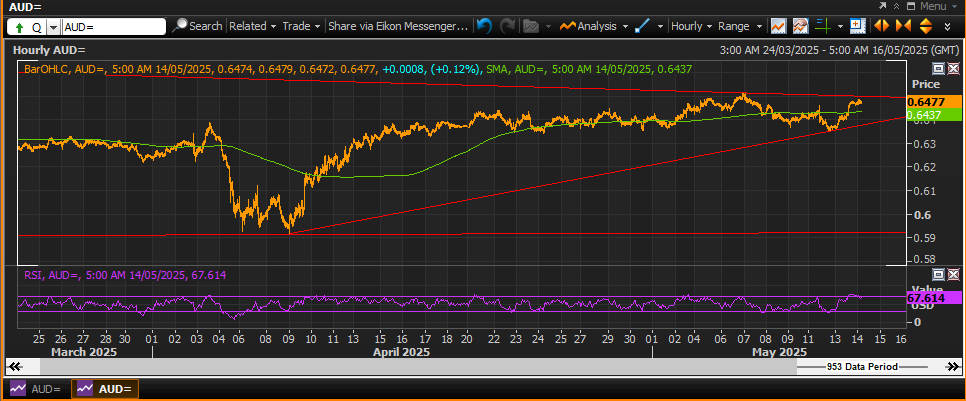Click the green crosshair cursor icon
966x401 pixels.
(822, 26)
